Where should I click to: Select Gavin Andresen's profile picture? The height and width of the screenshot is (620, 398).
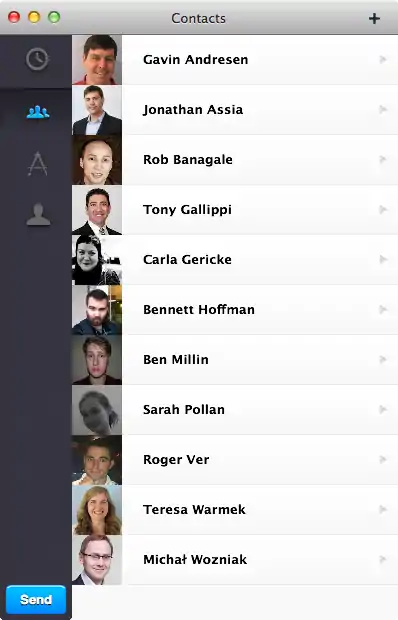pos(97,60)
